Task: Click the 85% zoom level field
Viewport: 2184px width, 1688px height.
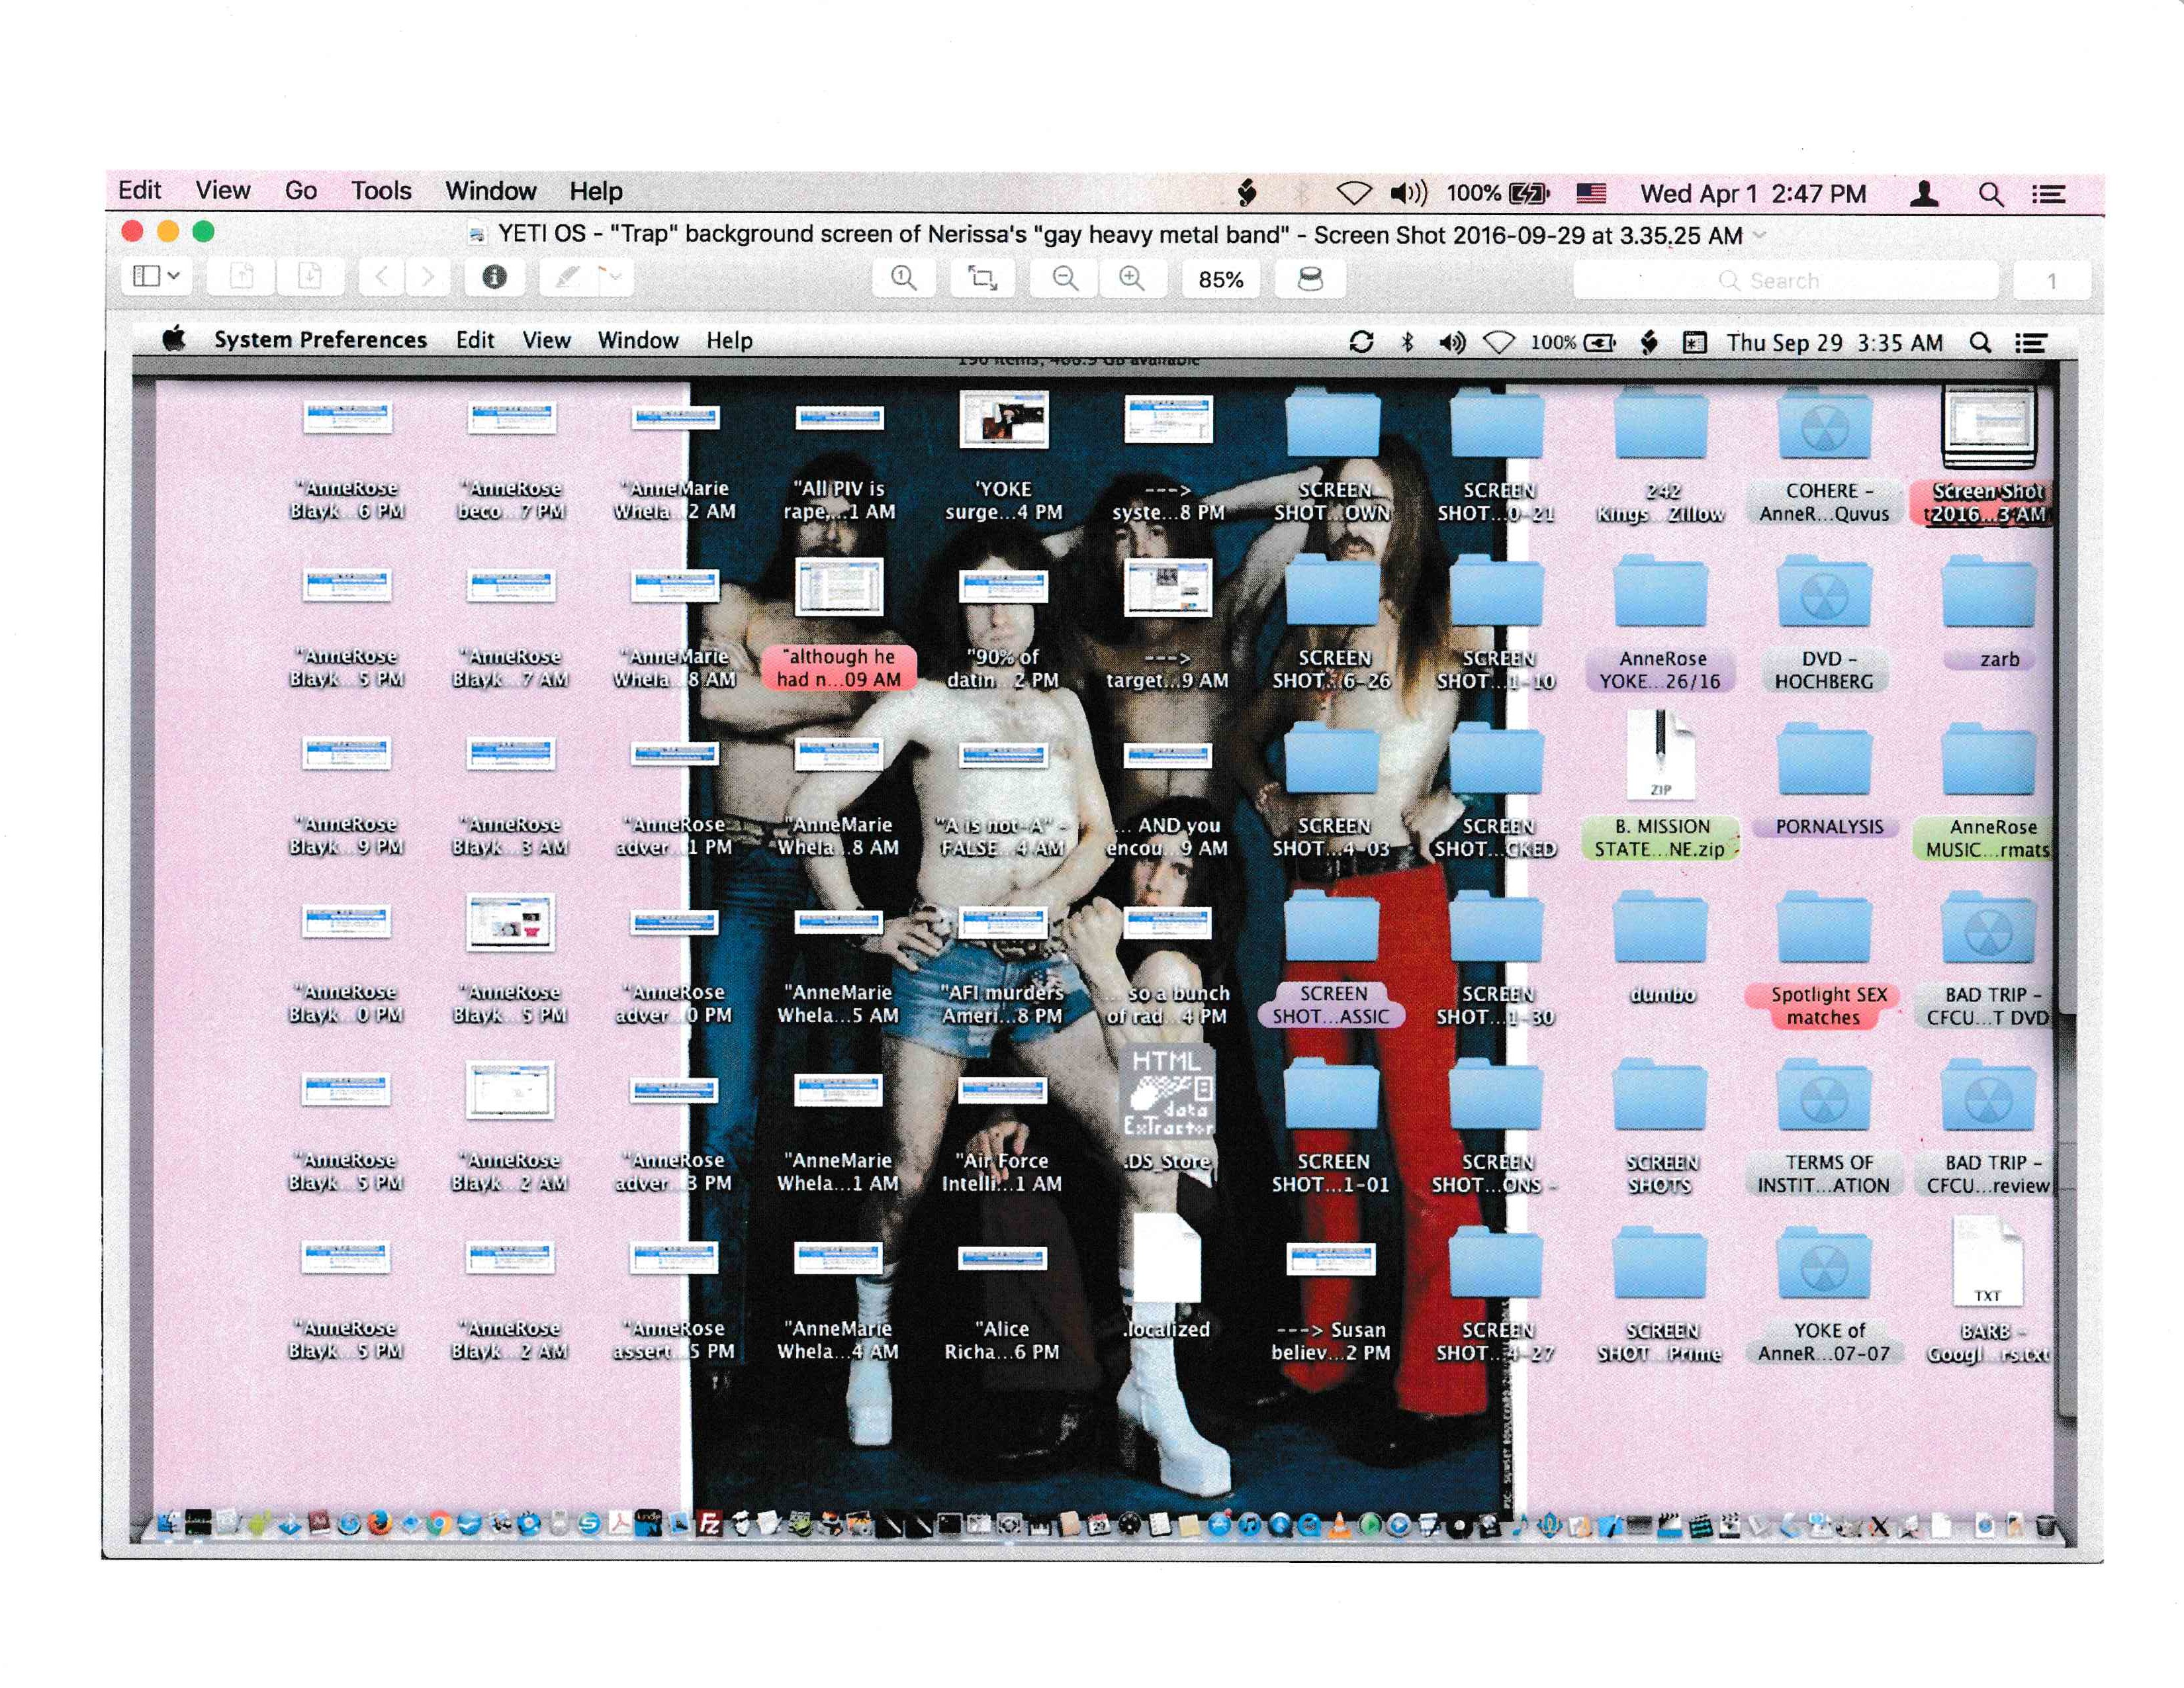Action: coord(1220,280)
